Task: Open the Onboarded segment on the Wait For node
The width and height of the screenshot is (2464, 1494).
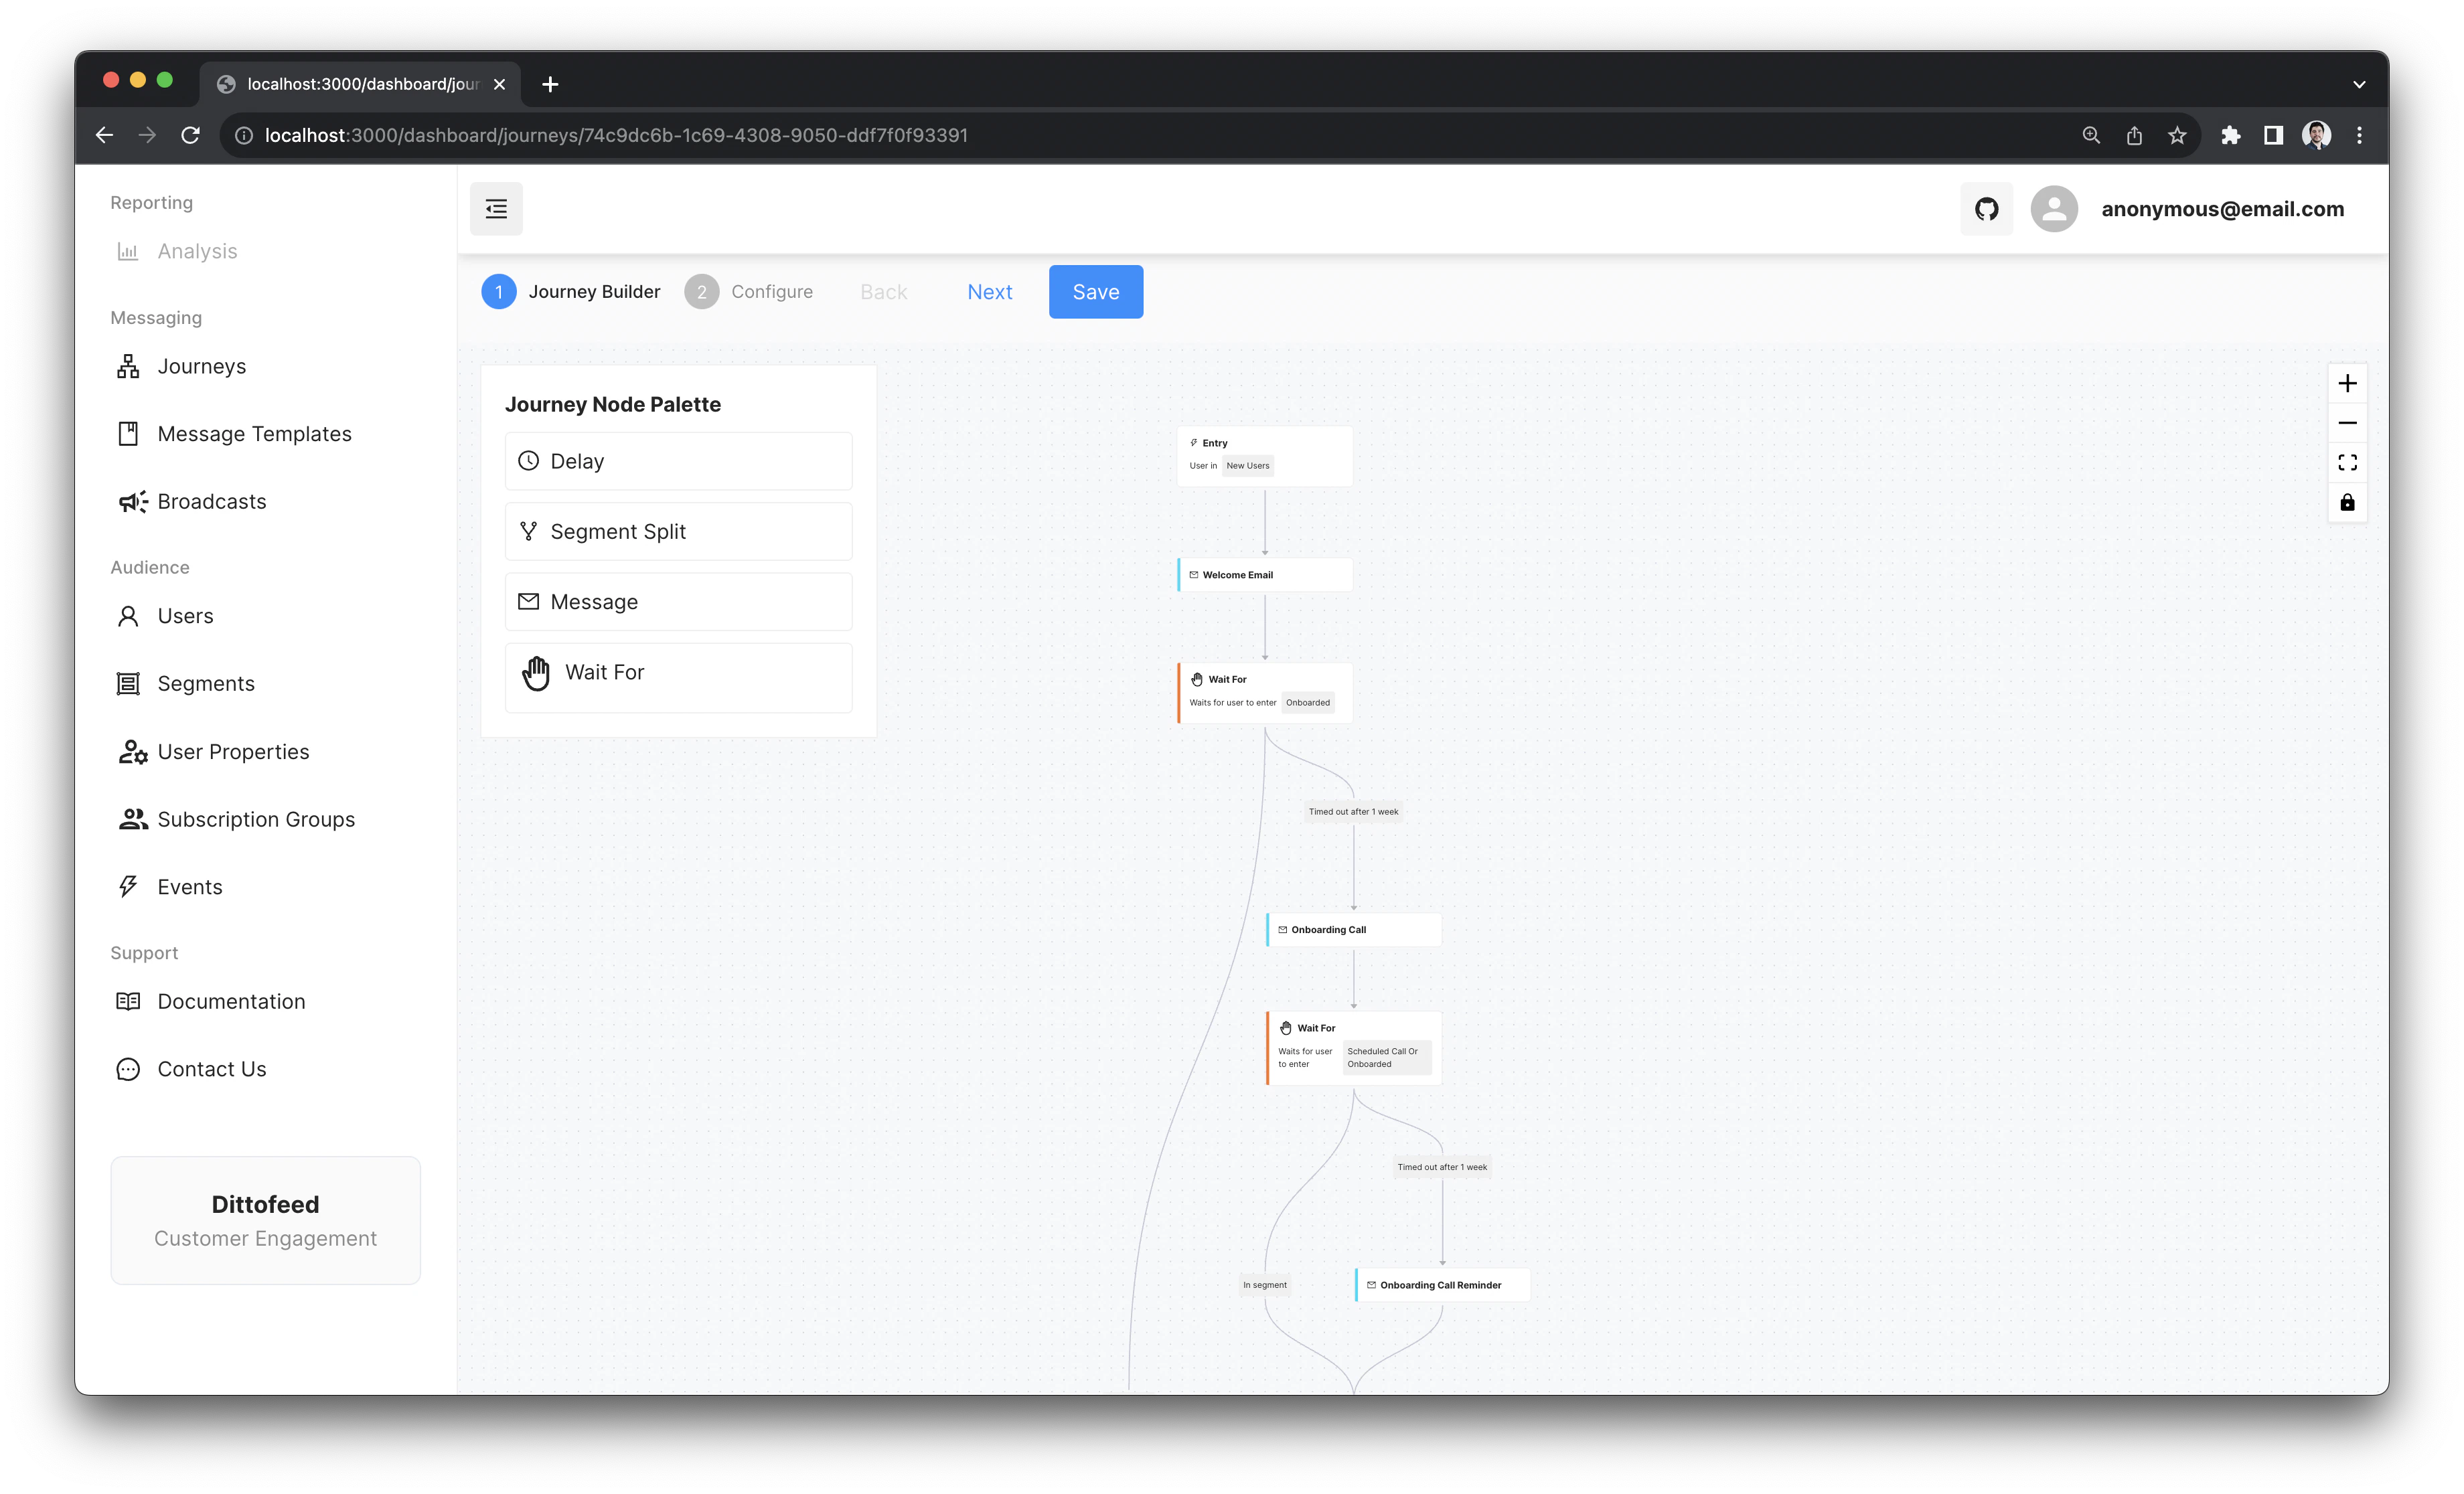Action: (1307, 702)
